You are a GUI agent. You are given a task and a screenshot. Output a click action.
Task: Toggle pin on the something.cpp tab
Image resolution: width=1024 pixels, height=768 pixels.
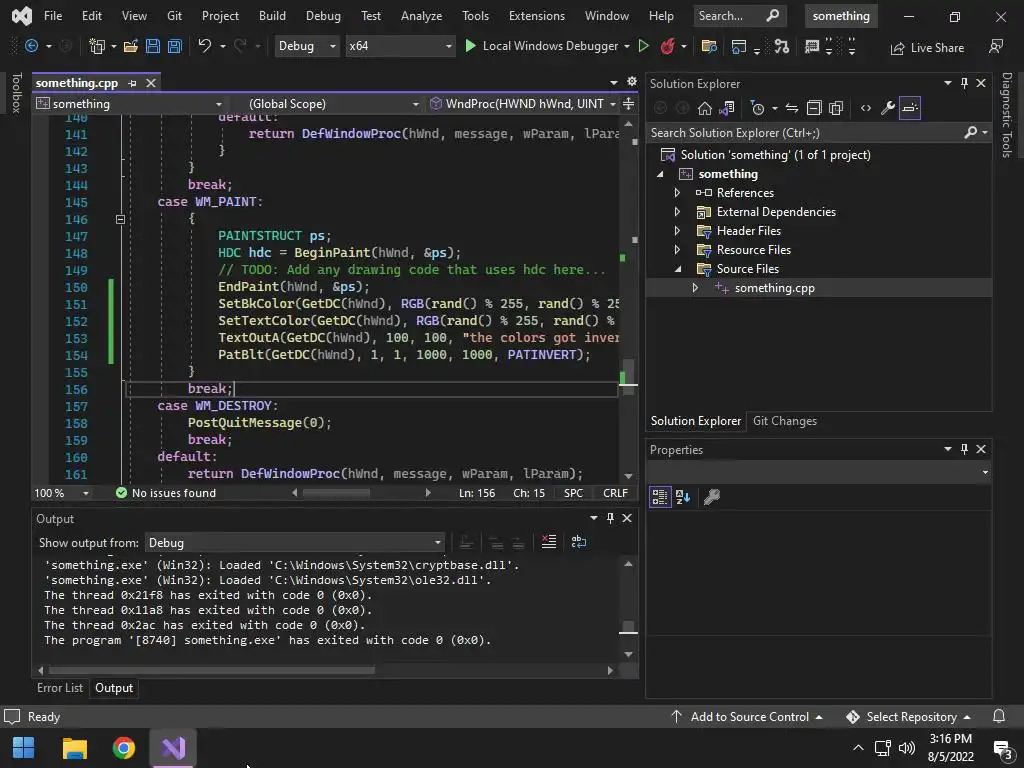point(133,83)
